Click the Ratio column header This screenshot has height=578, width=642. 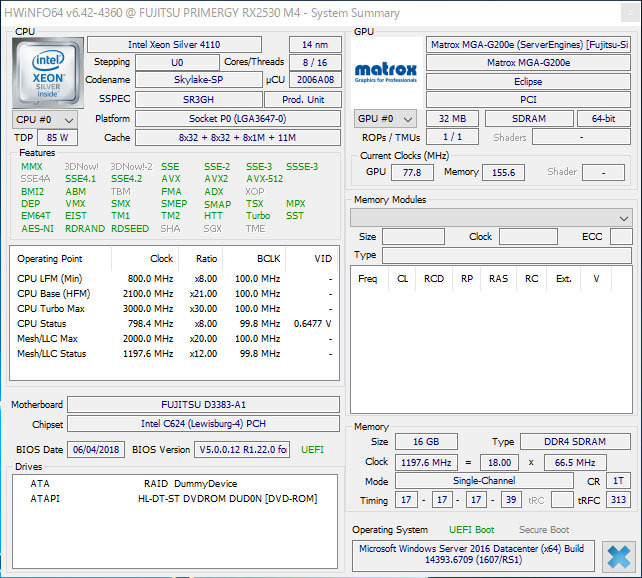coord(201,259)
